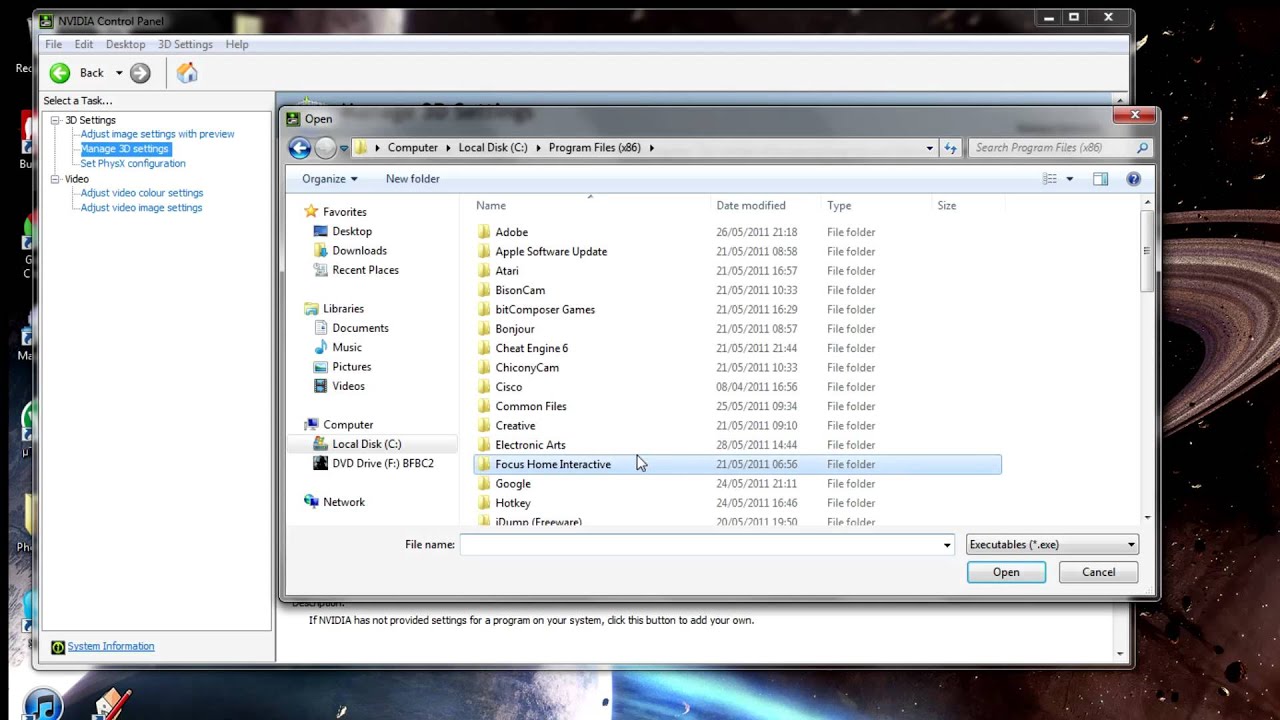Select Set PhysX configuration task
Image resolution: width=1280 pixels, height=720 pixels.
(133, 164)
